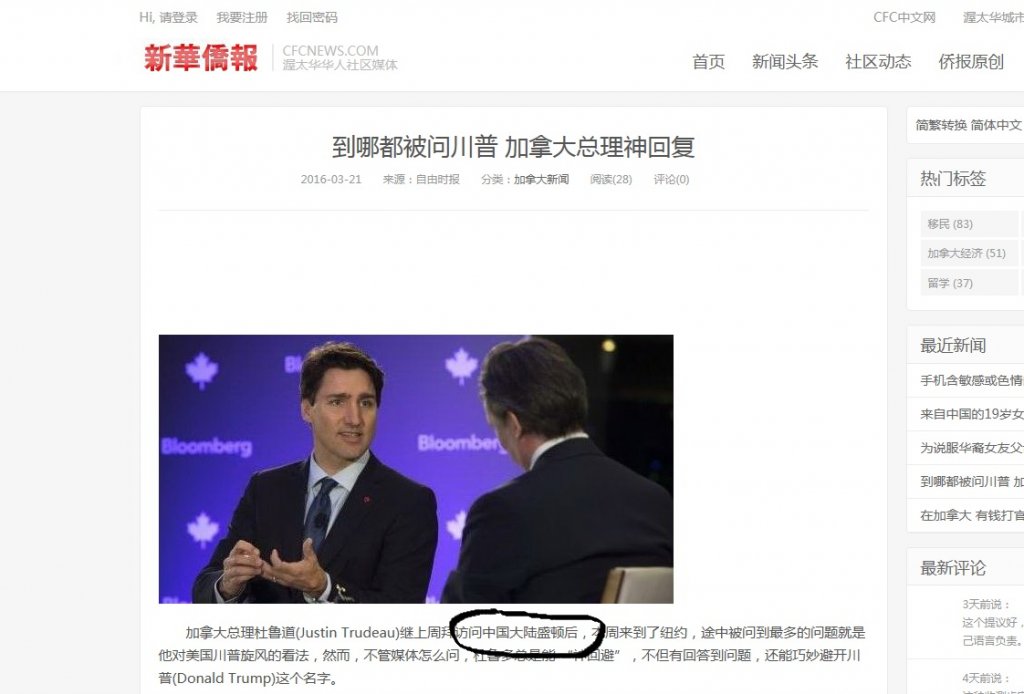This screenshot has width=1024, height=694.
Task: Click the Trudeau Bloomberg interview photo
Action: (416, 469)
